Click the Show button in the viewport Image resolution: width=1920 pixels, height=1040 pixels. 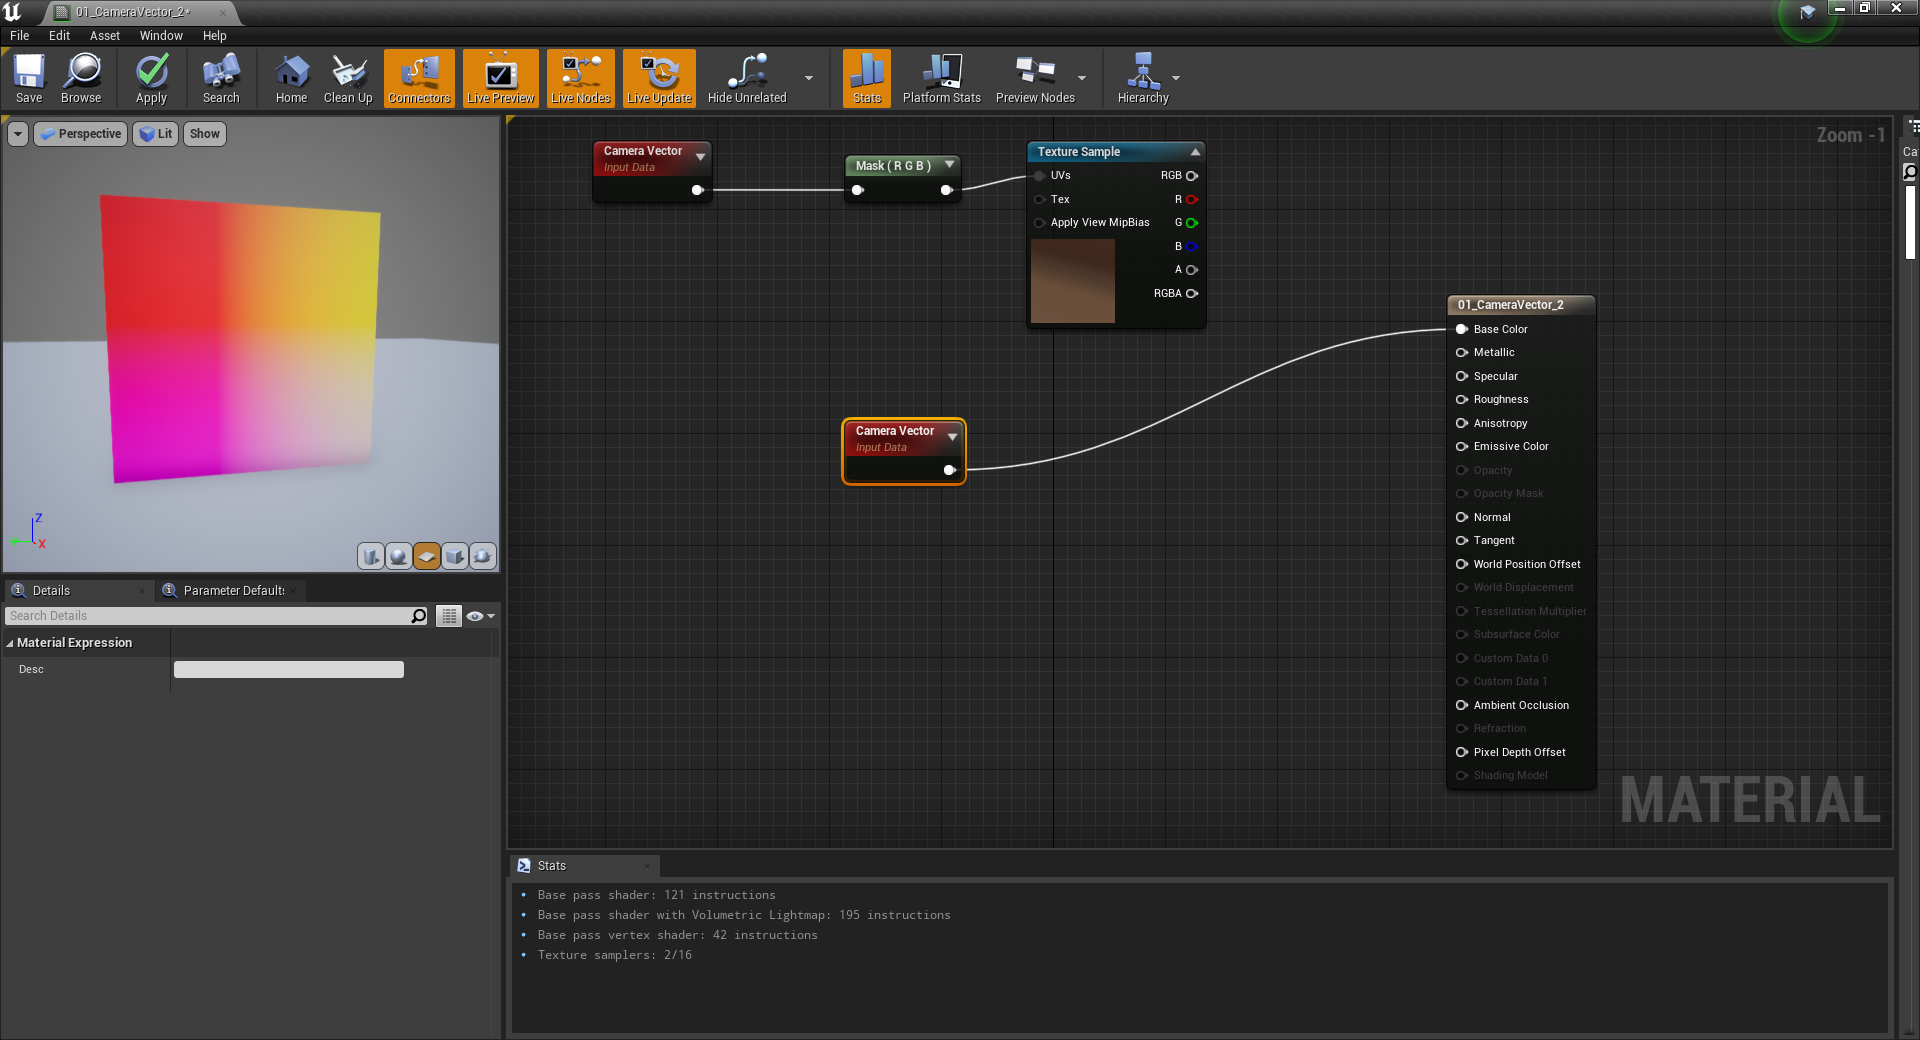tap(204, 133)
